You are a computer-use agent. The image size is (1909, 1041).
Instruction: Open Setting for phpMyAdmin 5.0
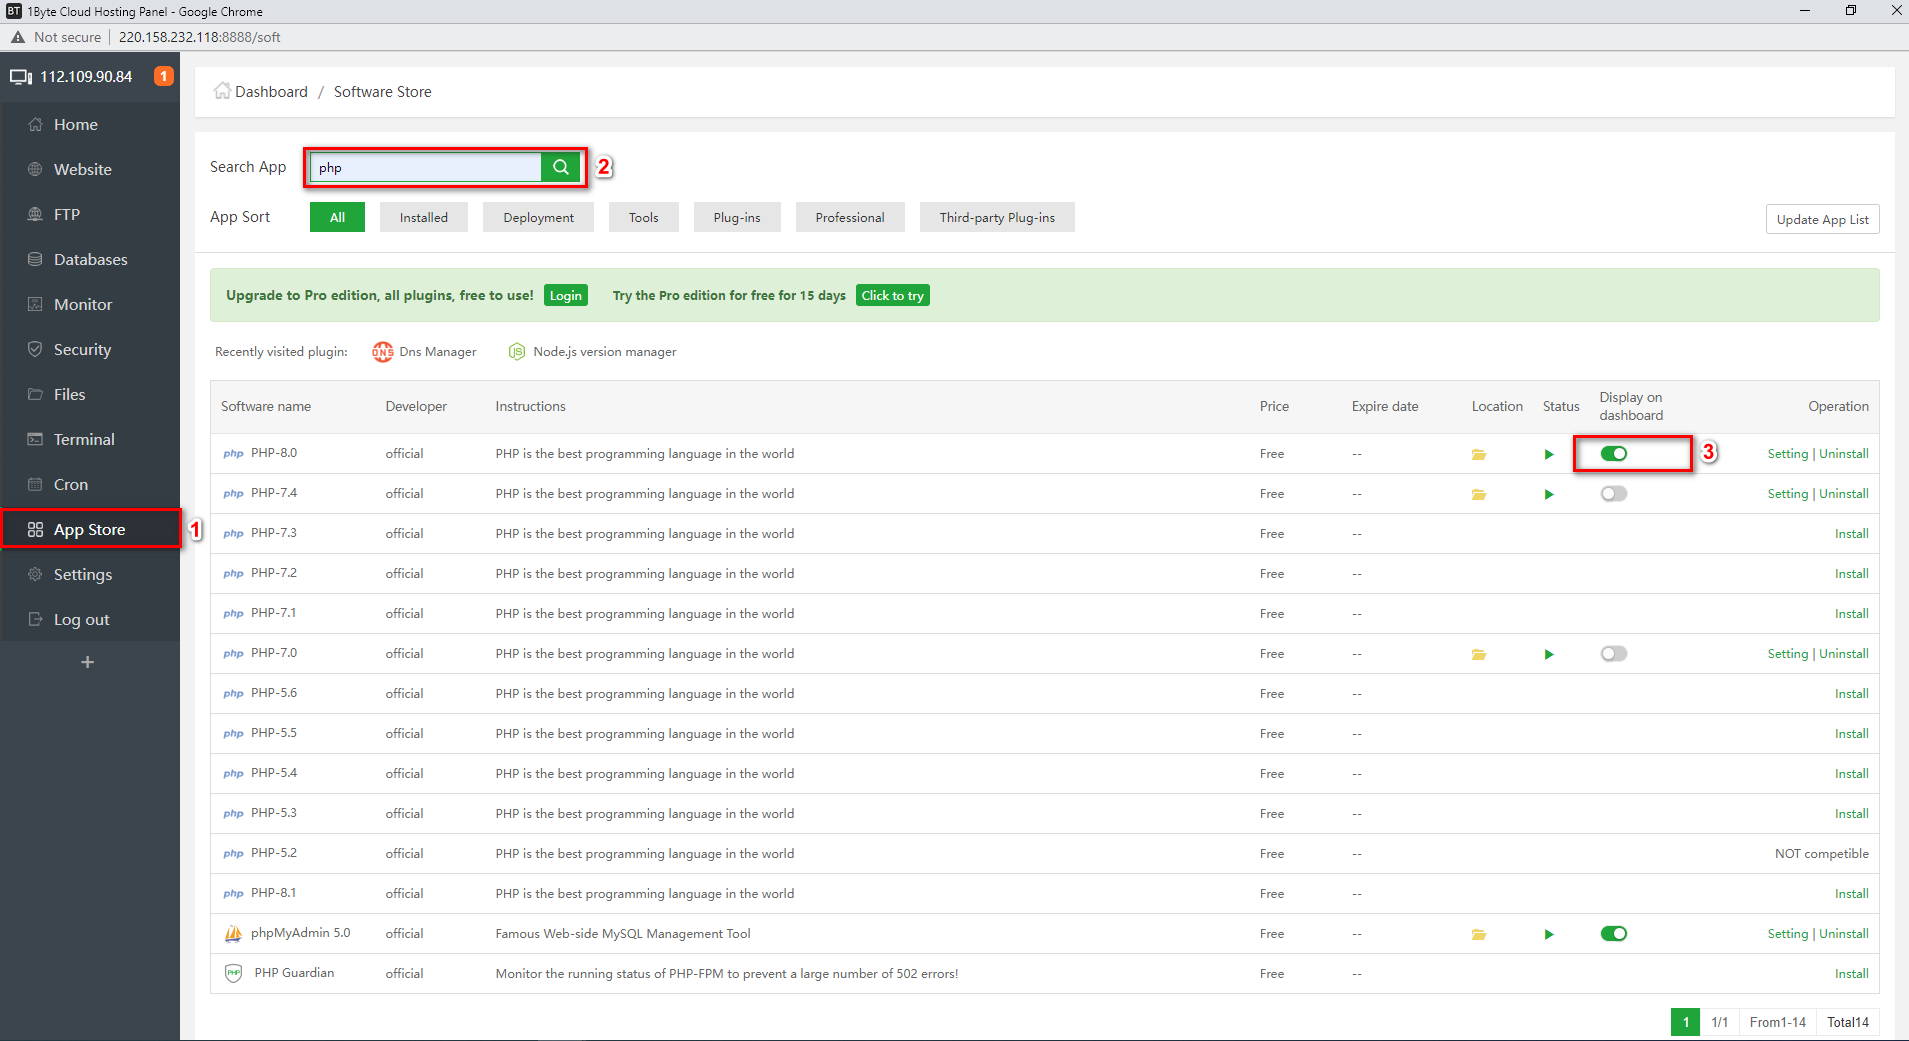click(x=1788, y=934)
